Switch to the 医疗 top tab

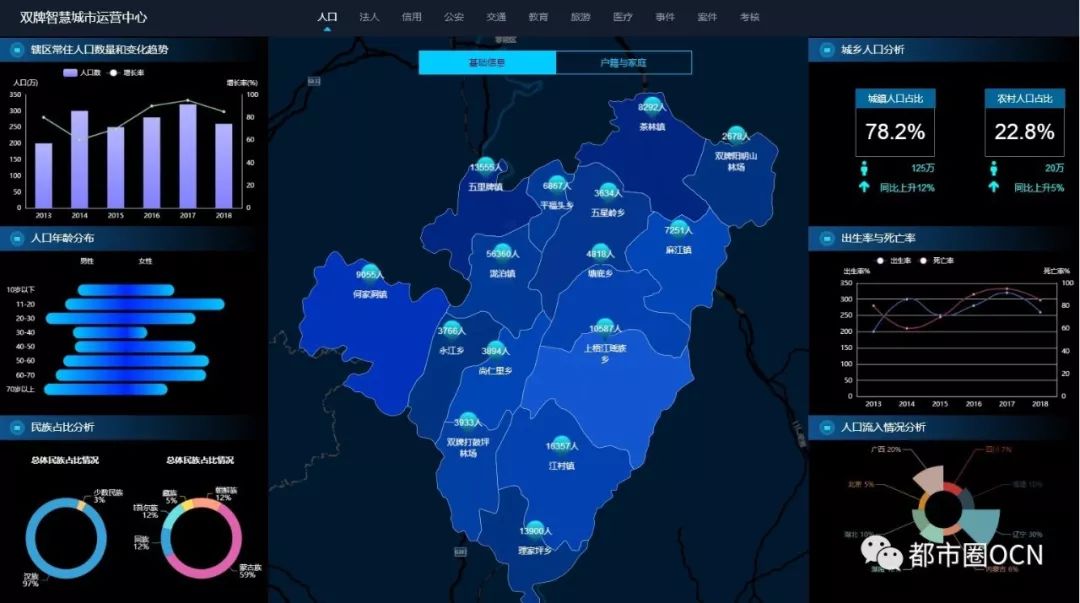pyautogui.click(x=623, y=17)
